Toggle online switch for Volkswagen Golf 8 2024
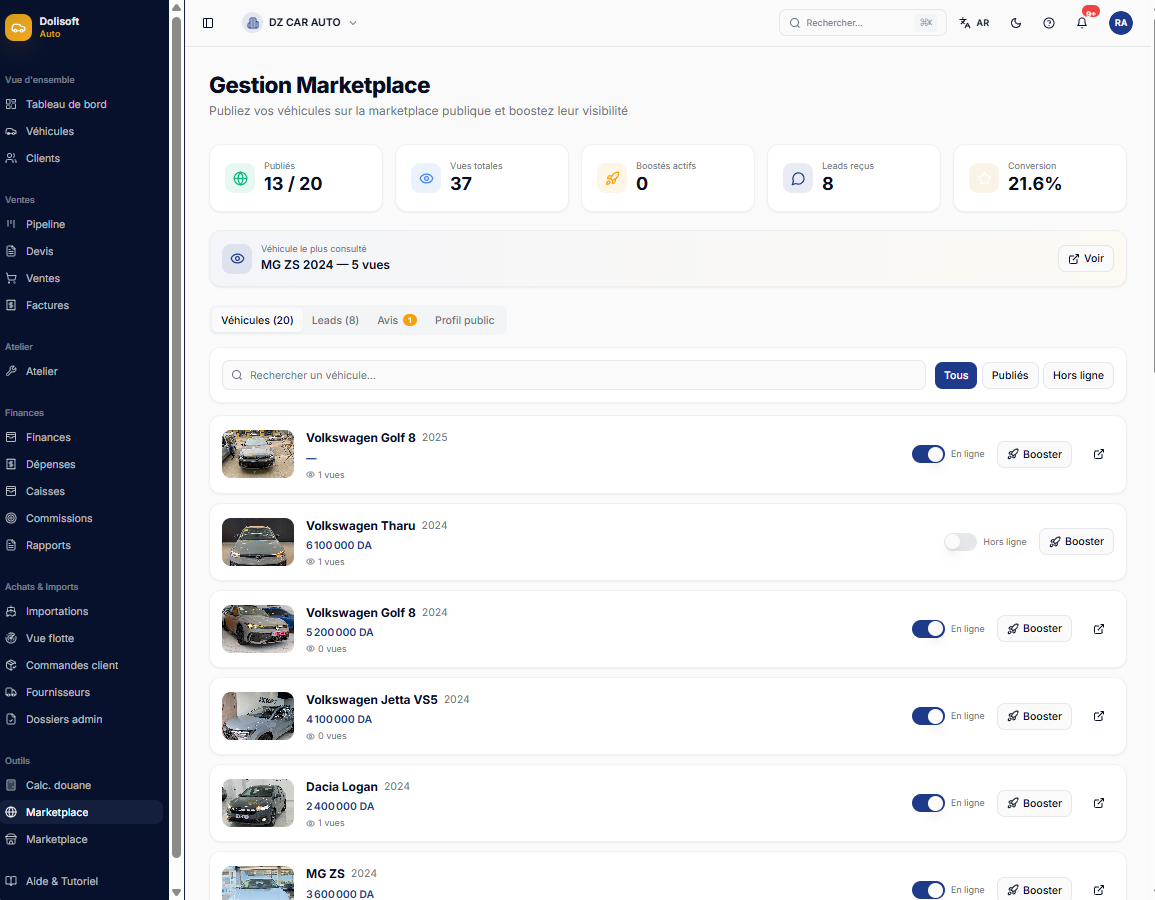 pos(928,629)
